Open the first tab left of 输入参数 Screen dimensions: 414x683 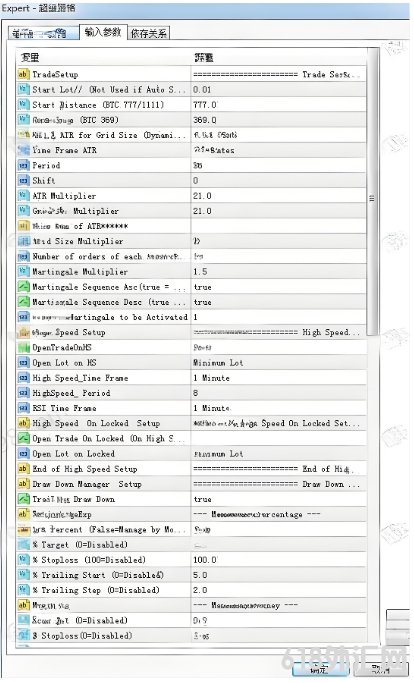[44, 33]
